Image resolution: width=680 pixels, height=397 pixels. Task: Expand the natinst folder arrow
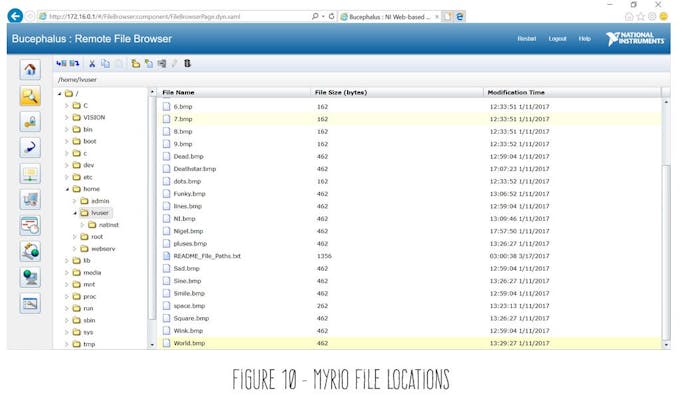pyautogui.click(x=82, y=225)
